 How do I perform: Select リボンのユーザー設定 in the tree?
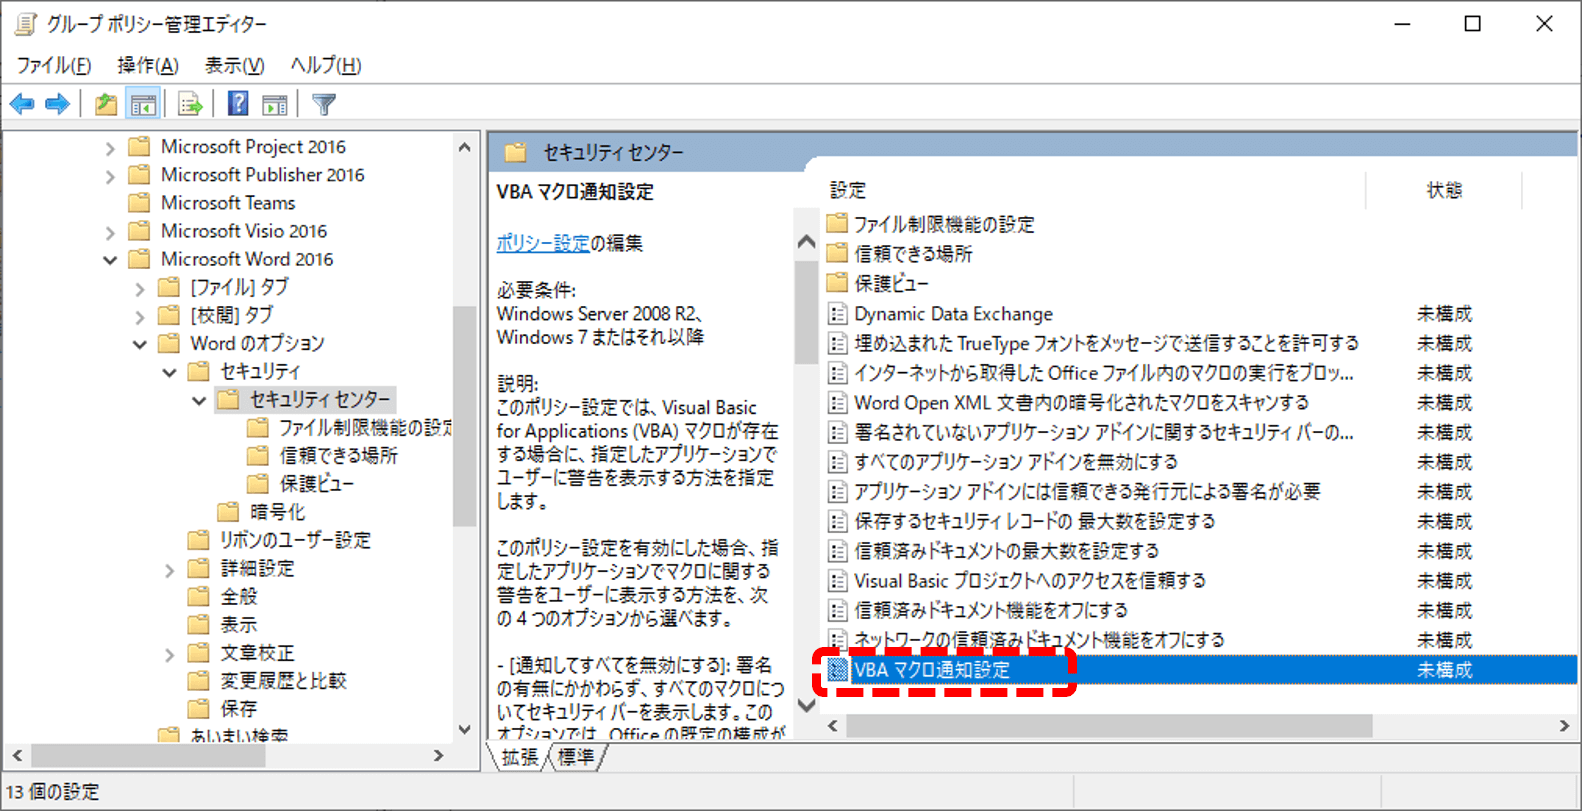click(x=295, y=540)
